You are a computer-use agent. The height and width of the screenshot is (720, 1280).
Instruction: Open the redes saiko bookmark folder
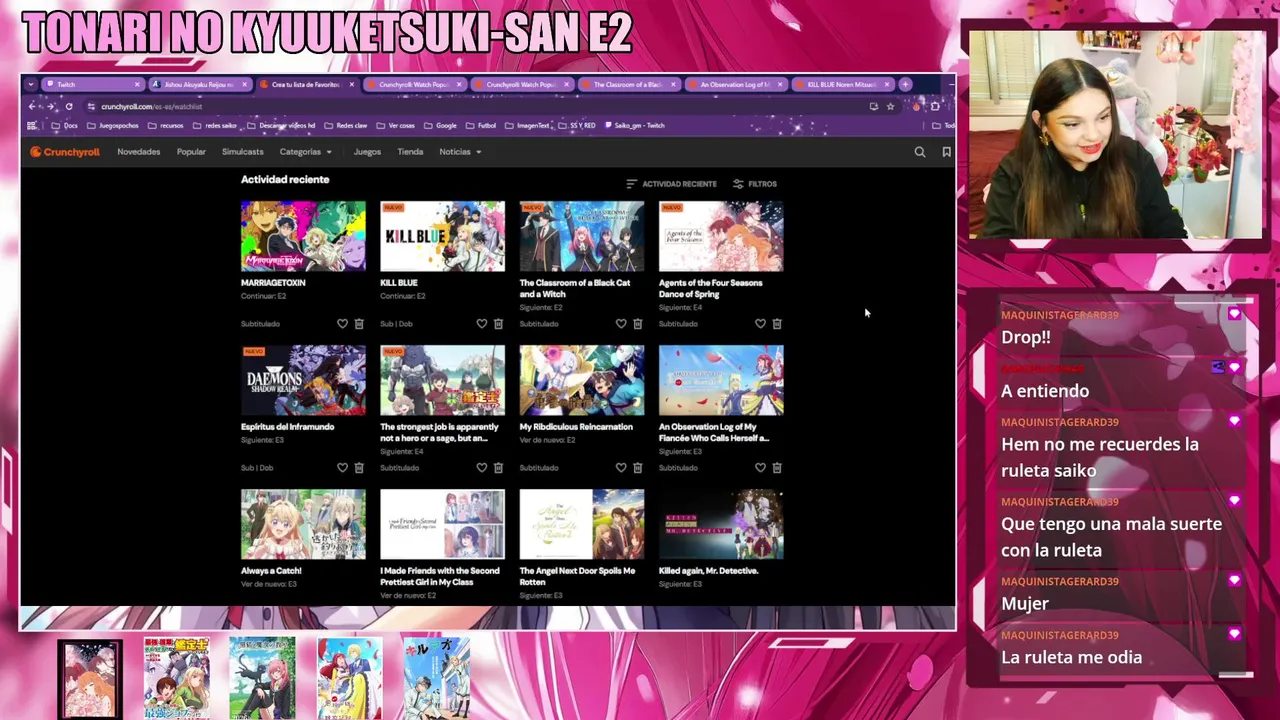coord(215,126)
